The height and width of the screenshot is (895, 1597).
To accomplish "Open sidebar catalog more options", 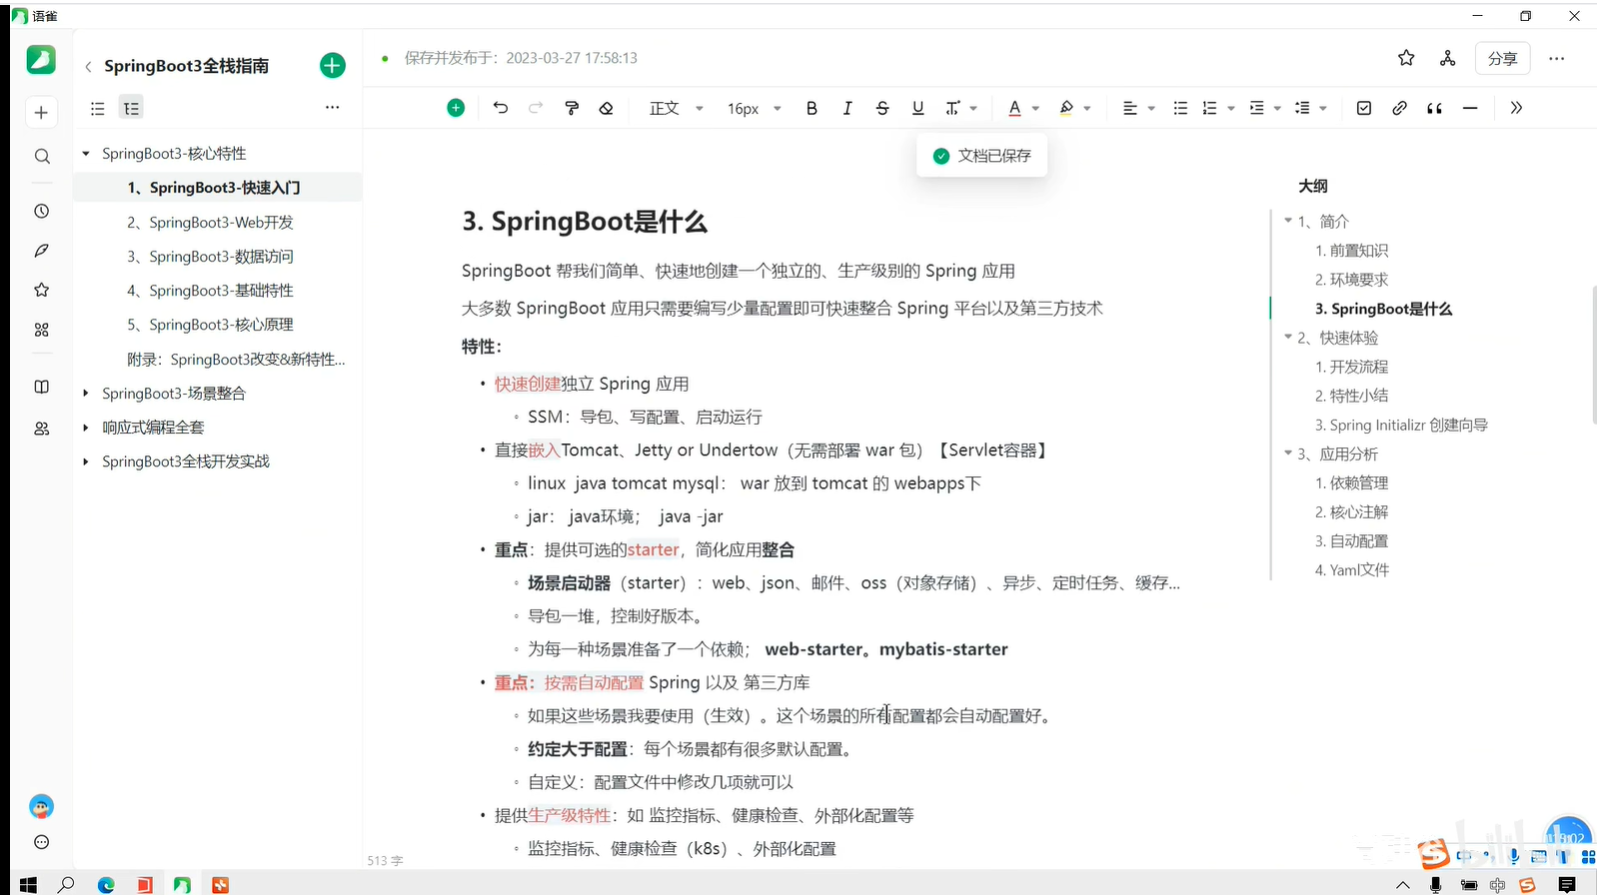I will click(332, 107).
